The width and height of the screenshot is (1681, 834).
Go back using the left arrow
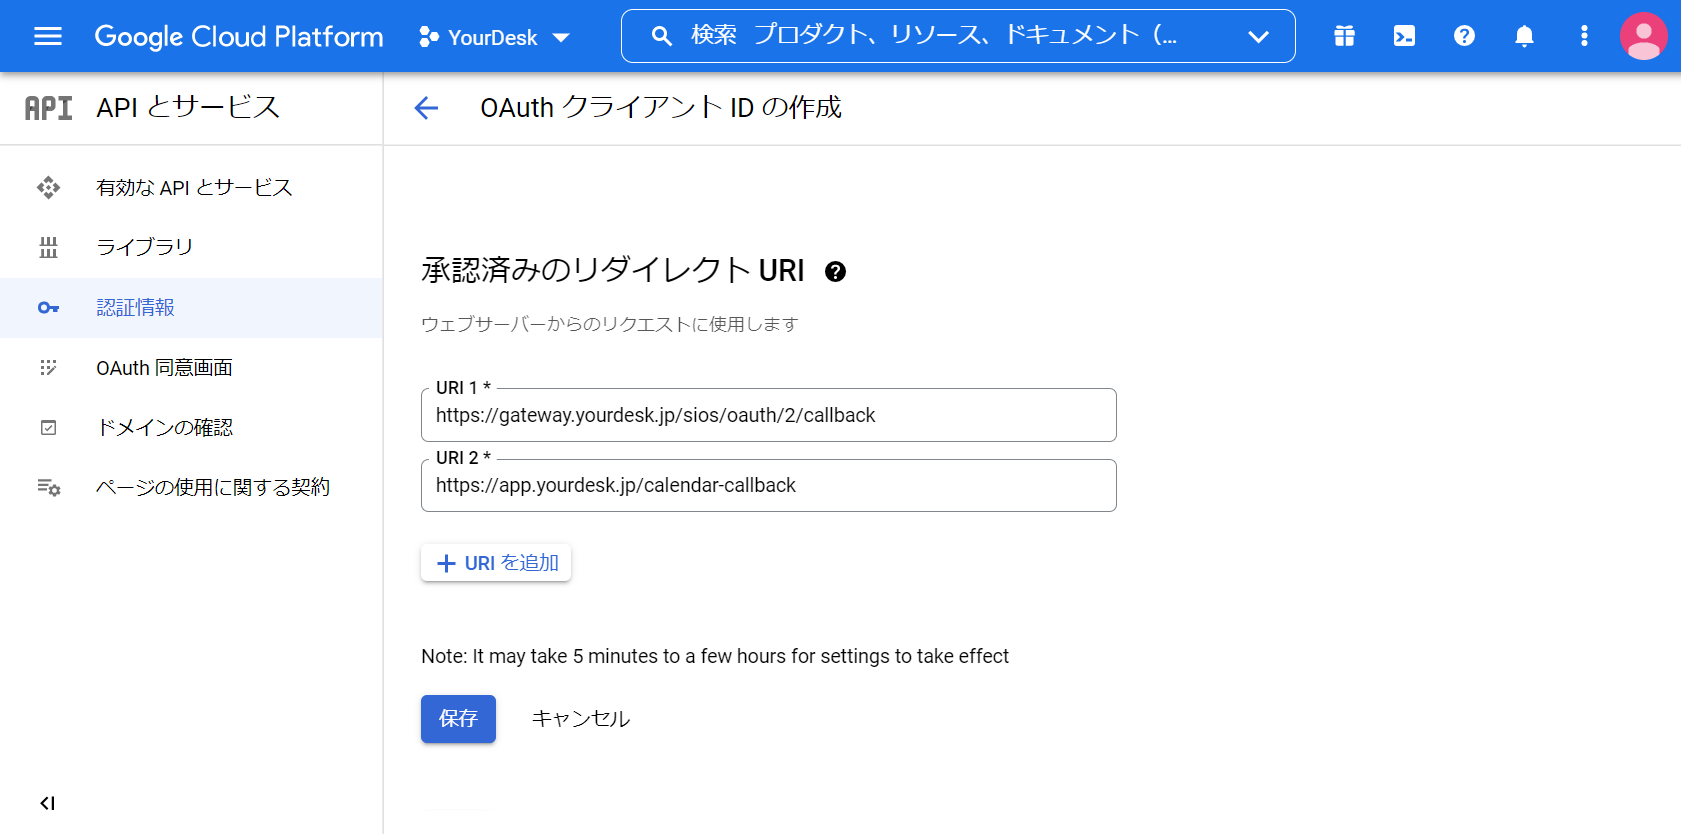pyautogui.click(x=427, y=108)
